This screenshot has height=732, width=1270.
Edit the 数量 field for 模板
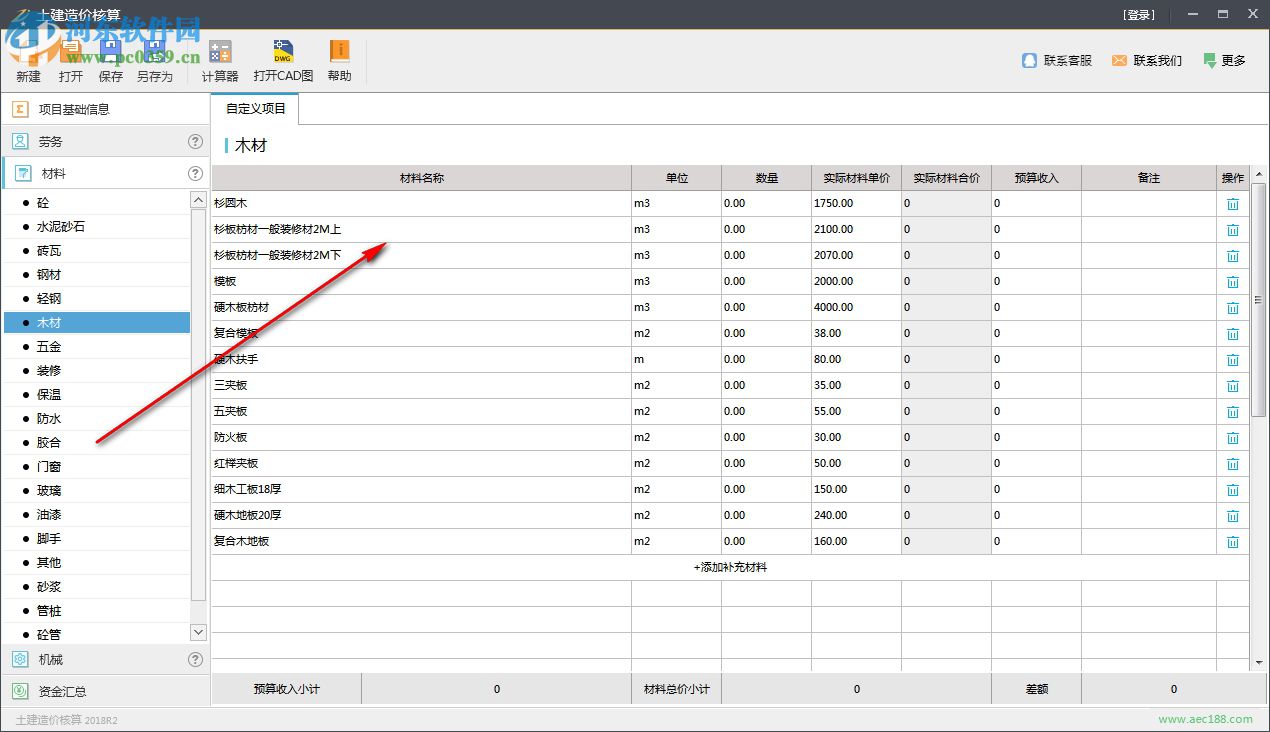[x=765, y=282]
